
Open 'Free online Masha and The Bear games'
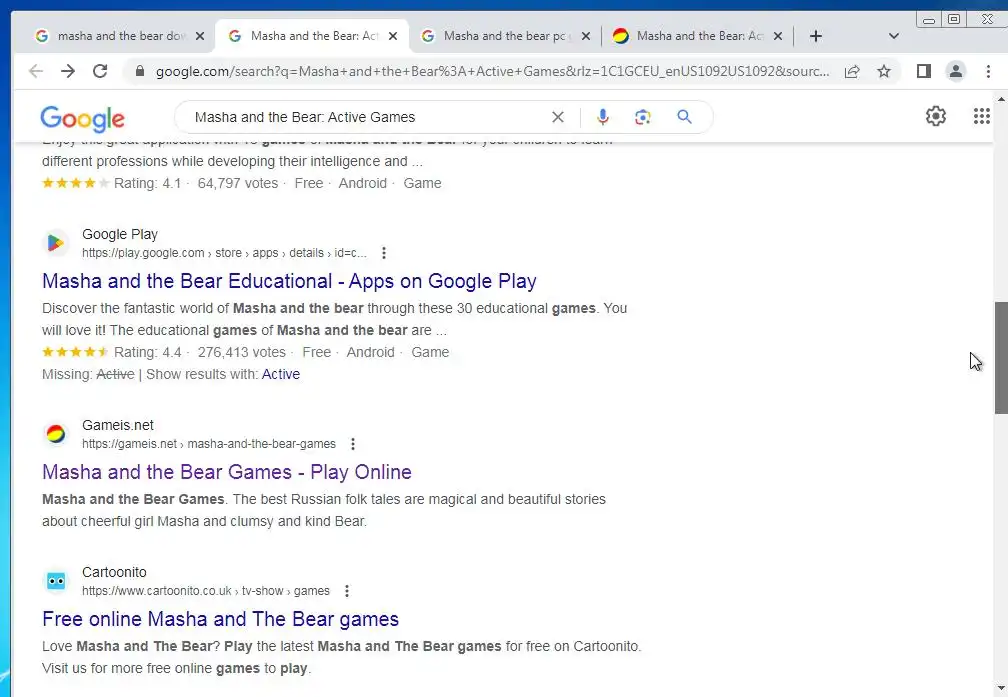[220, 619]
